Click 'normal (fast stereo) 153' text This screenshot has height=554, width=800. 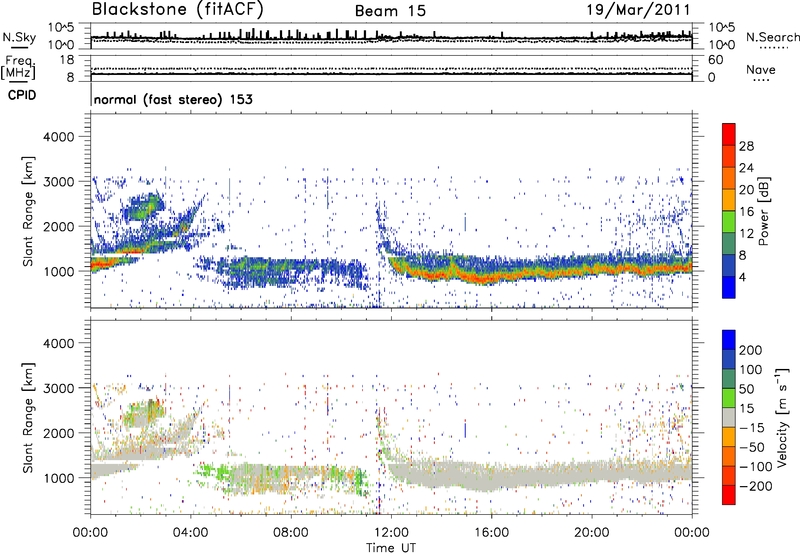[x=173, y=99]
